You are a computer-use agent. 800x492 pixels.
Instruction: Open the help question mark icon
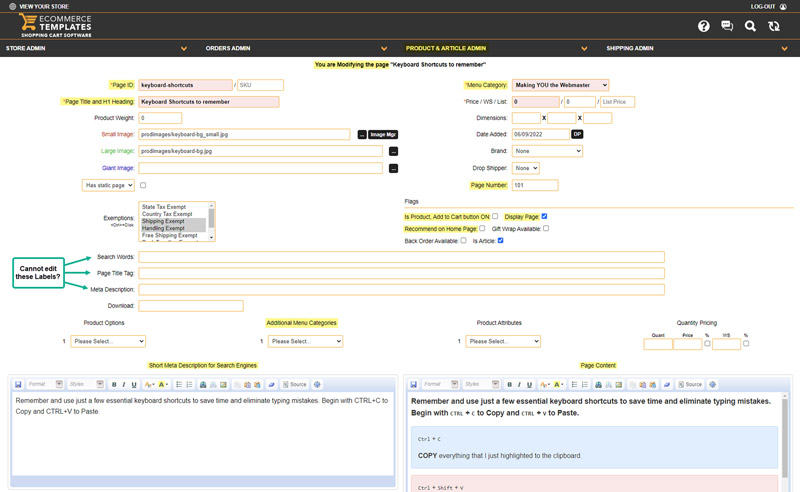click(x=704, y=27)
